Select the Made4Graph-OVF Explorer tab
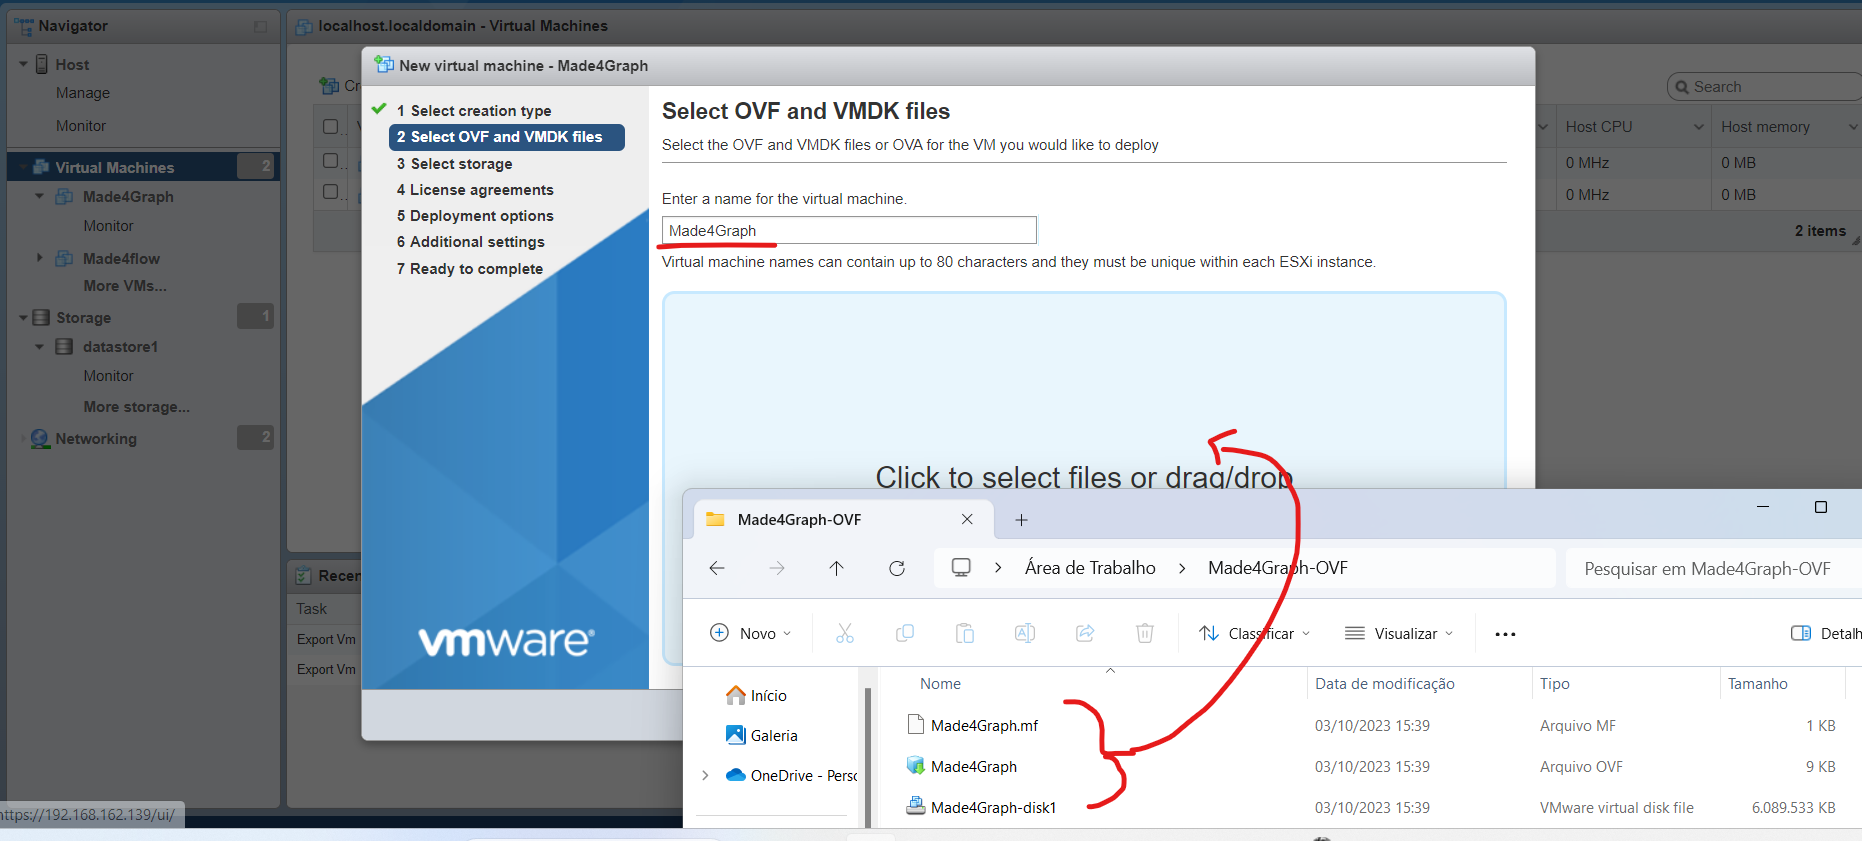Viewport: 1862px width, 841px height. pos(798,520)
